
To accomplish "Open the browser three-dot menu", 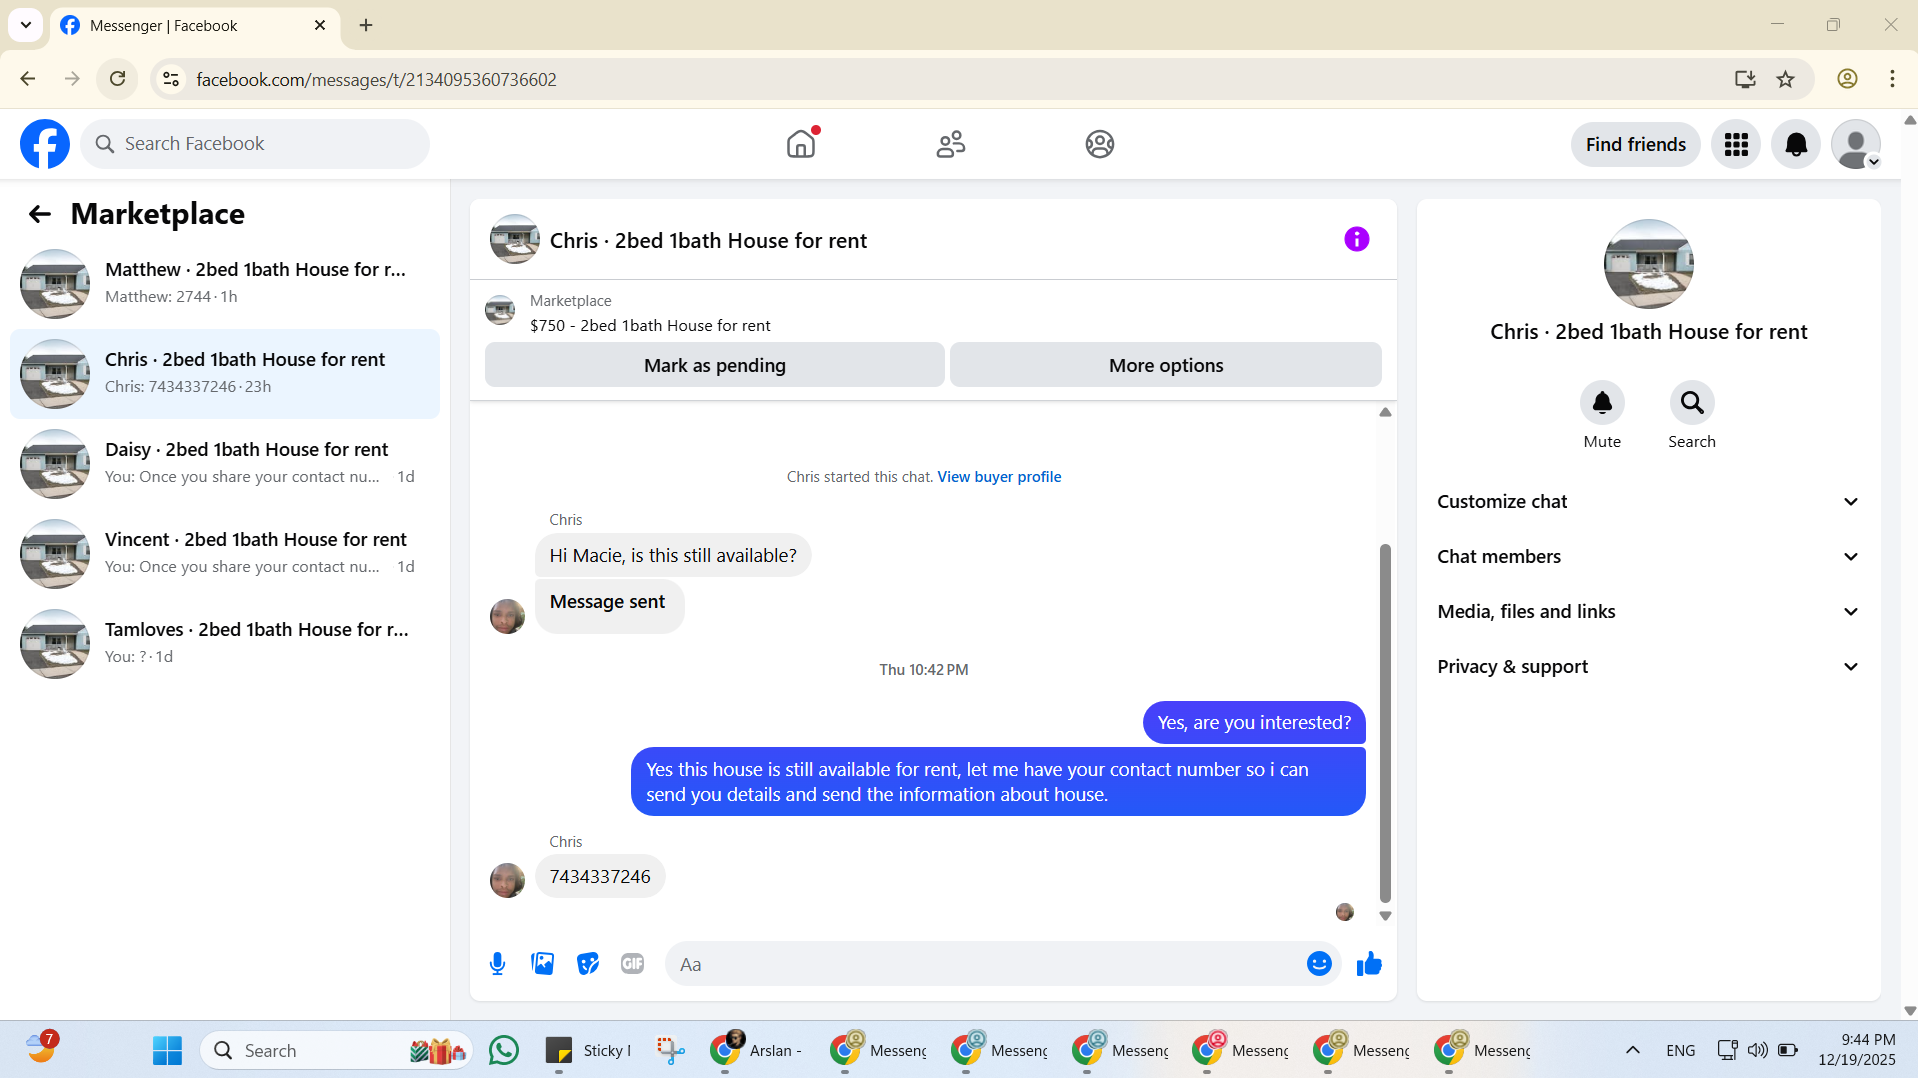I will pyautogui.click(x=1892, y=79).
